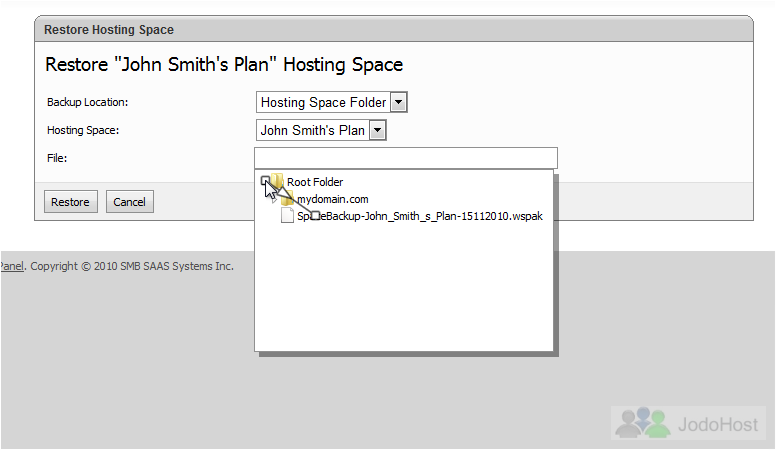The width and height of the screenshot is (776, 450).
Task: Click the Root Folder folder icon
Action: pyautogui.click(x=277, y=181)
